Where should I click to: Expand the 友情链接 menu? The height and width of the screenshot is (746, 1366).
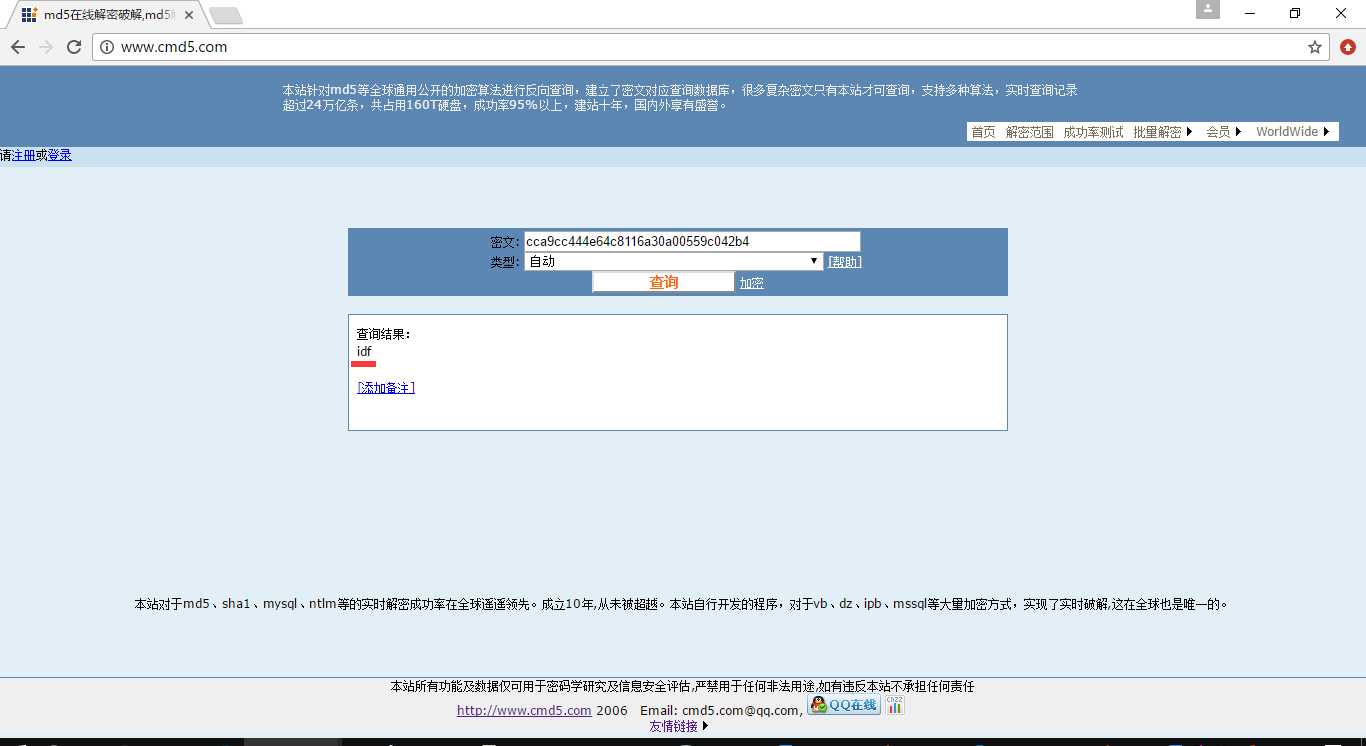(x=679, y=726)
